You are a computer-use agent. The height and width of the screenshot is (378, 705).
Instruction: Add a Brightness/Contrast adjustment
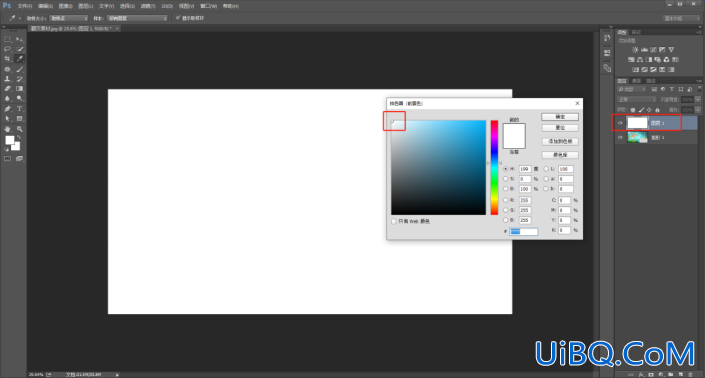(x=635, y=50)
